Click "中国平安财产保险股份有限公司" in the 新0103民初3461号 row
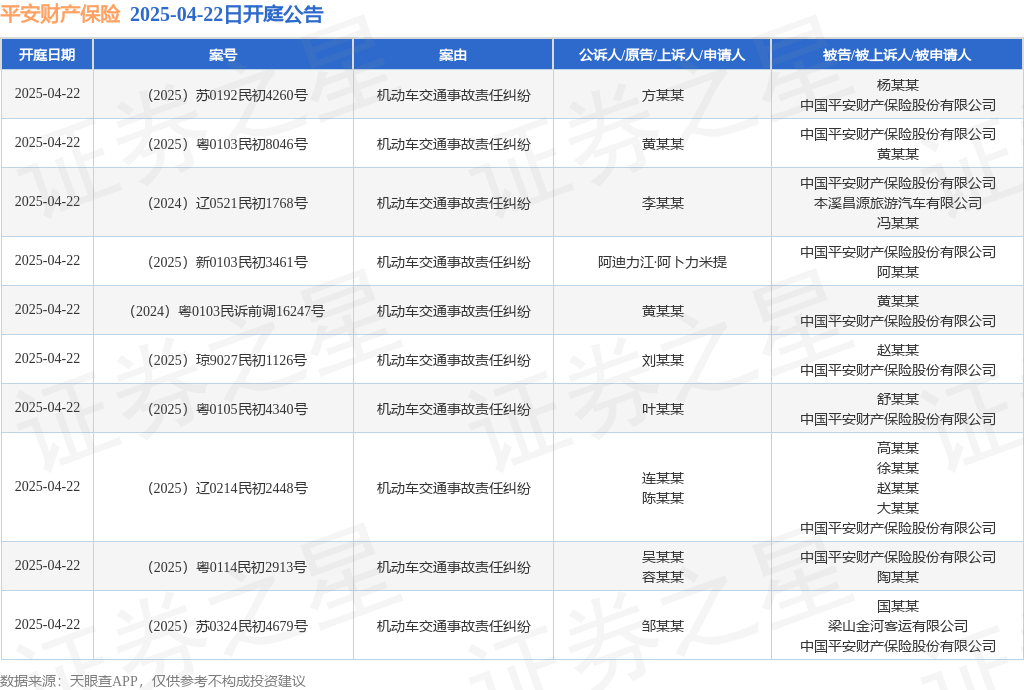This screenshot has height=690, width=1024. click(898, 252)
